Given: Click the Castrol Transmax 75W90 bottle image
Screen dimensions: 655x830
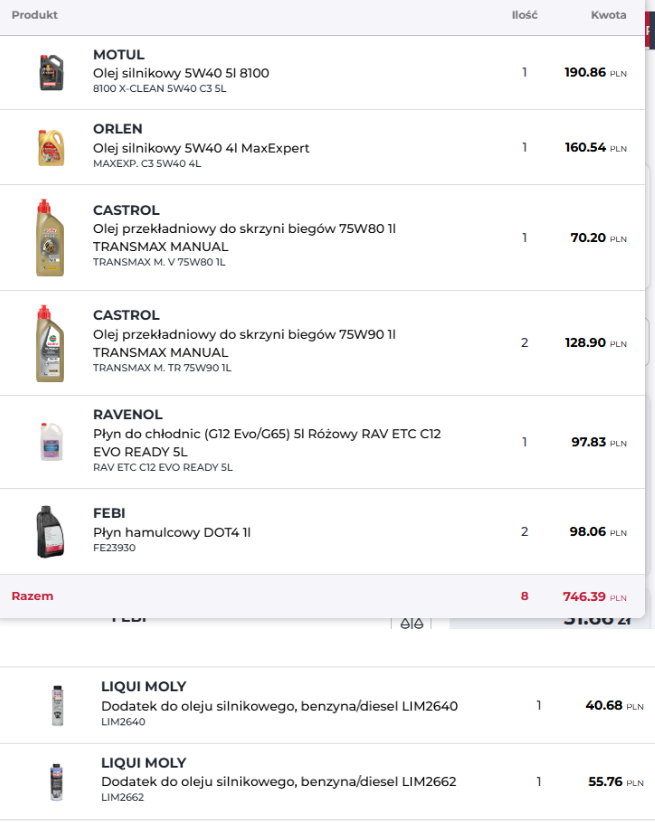Looking at the screenshot, I should (x=50, y=343).
